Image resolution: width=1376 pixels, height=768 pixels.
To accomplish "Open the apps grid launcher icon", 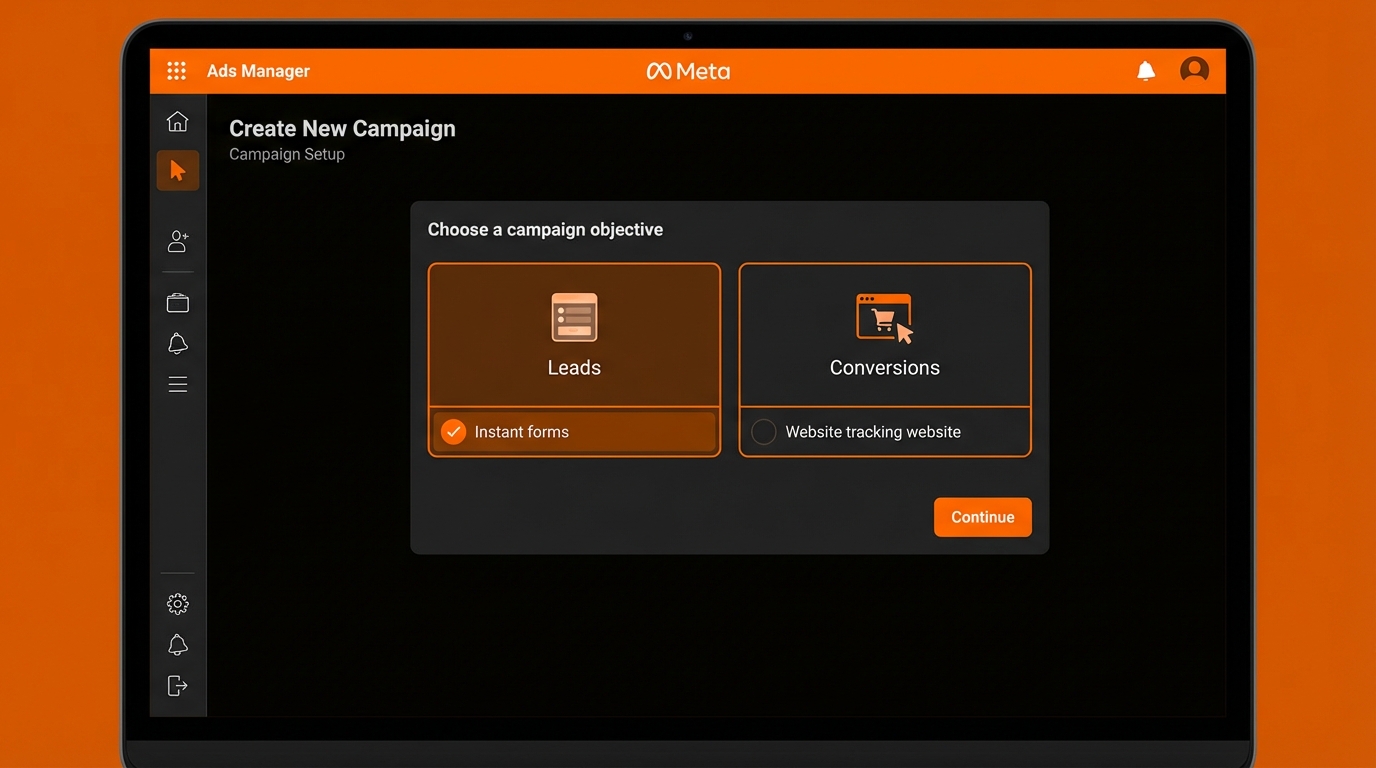I will pyautogui.click(x=177, y=71).
